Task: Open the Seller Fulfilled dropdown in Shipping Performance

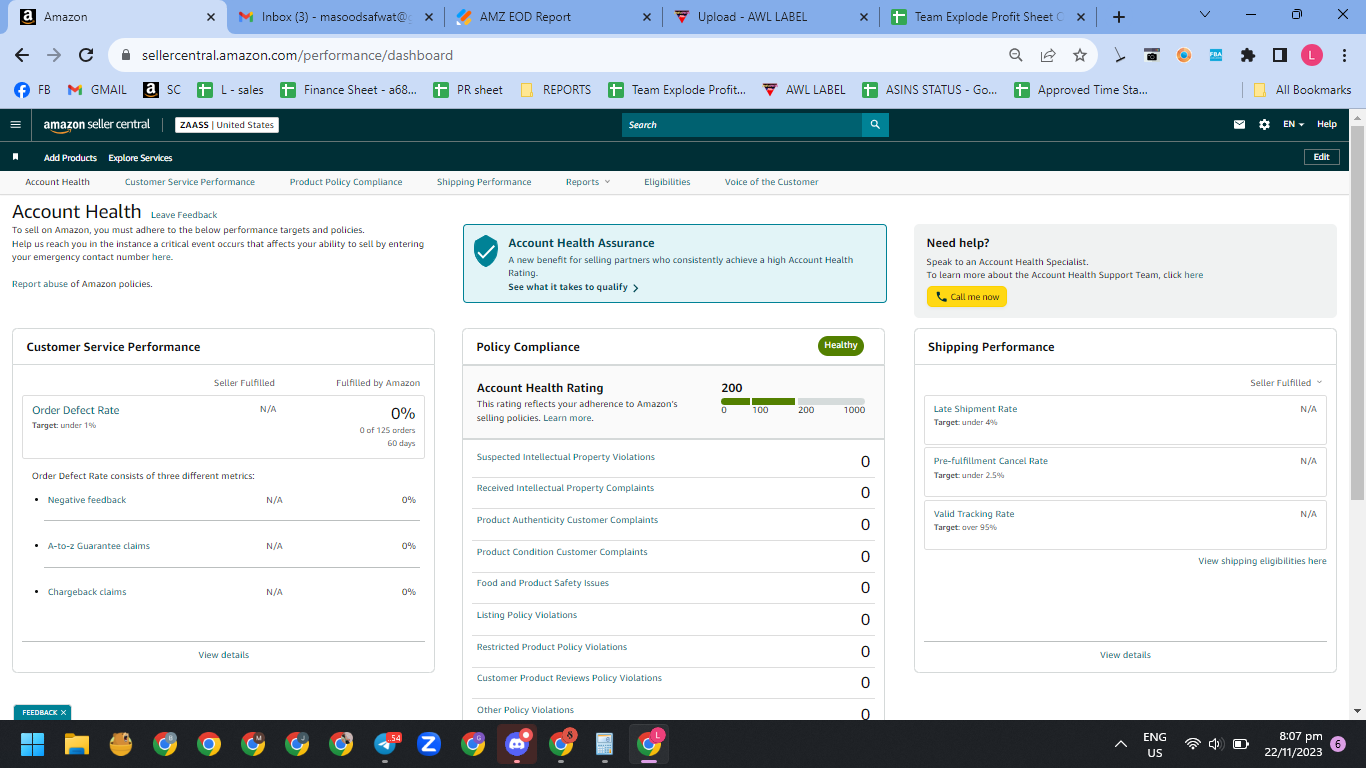Action: (1286, 383)
